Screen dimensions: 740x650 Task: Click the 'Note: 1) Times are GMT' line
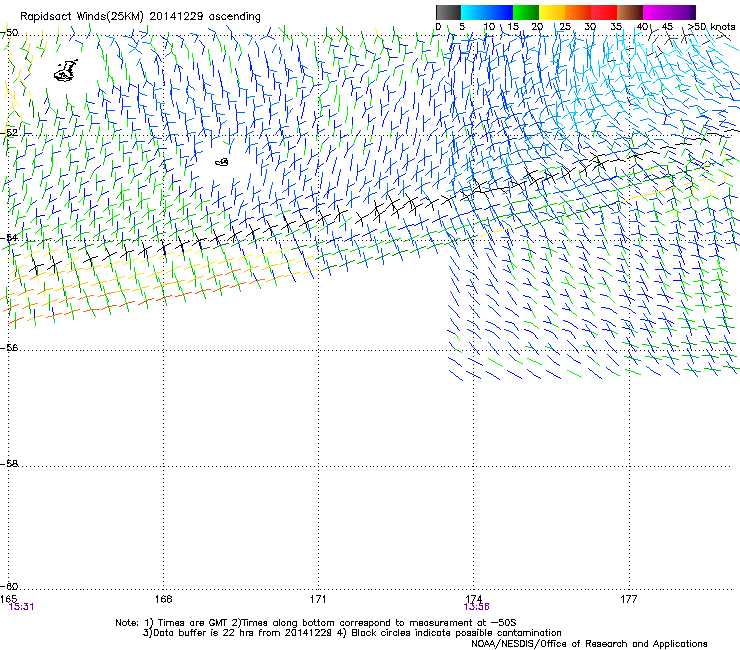[316, 623]
